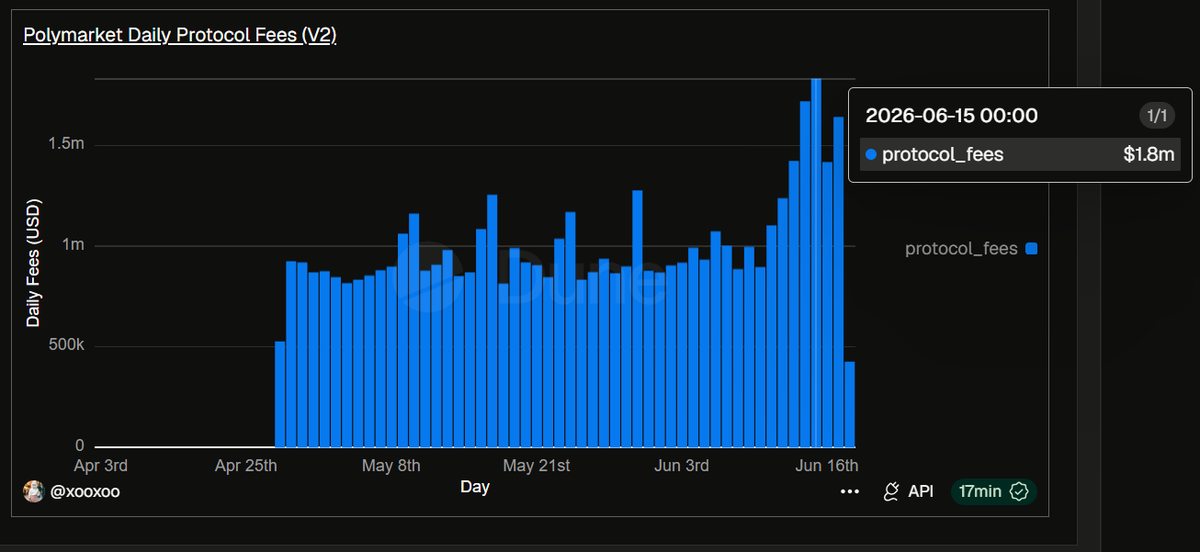Click the 1.5m y-axis label
Viewport: 1200px width, 552px height.
click(x=66, y=144)
